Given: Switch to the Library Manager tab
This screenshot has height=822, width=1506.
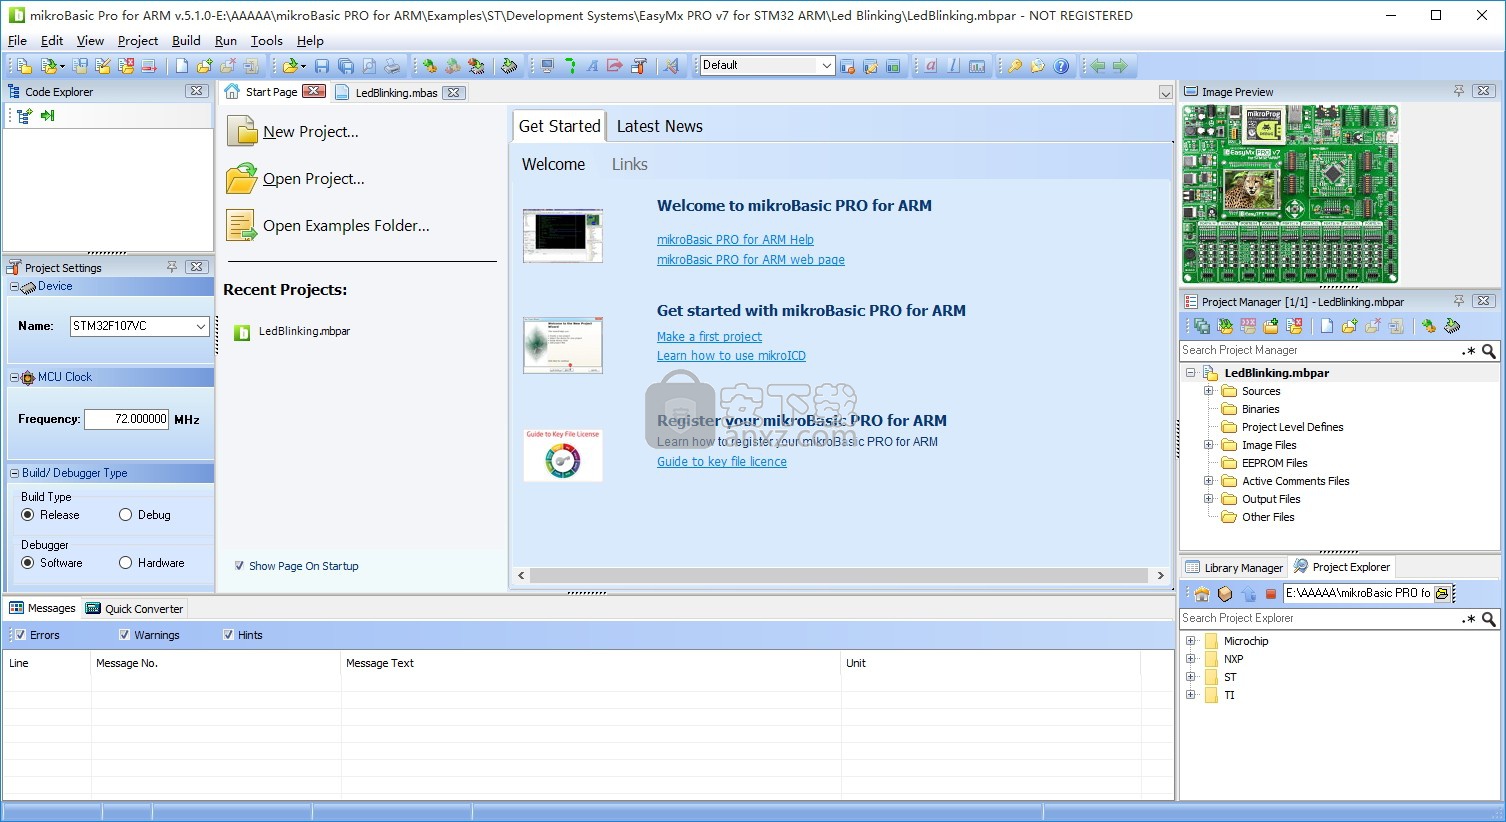Looking at the screenshot, I should tap(1234, 568).
